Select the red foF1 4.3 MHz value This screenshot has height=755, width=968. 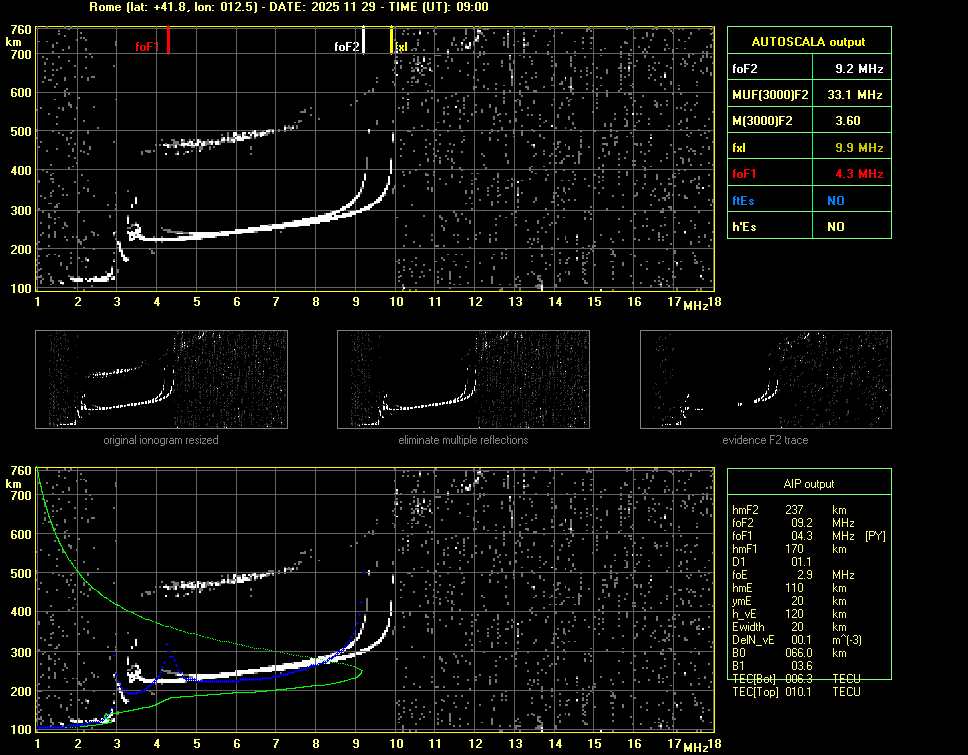(859, 173)
